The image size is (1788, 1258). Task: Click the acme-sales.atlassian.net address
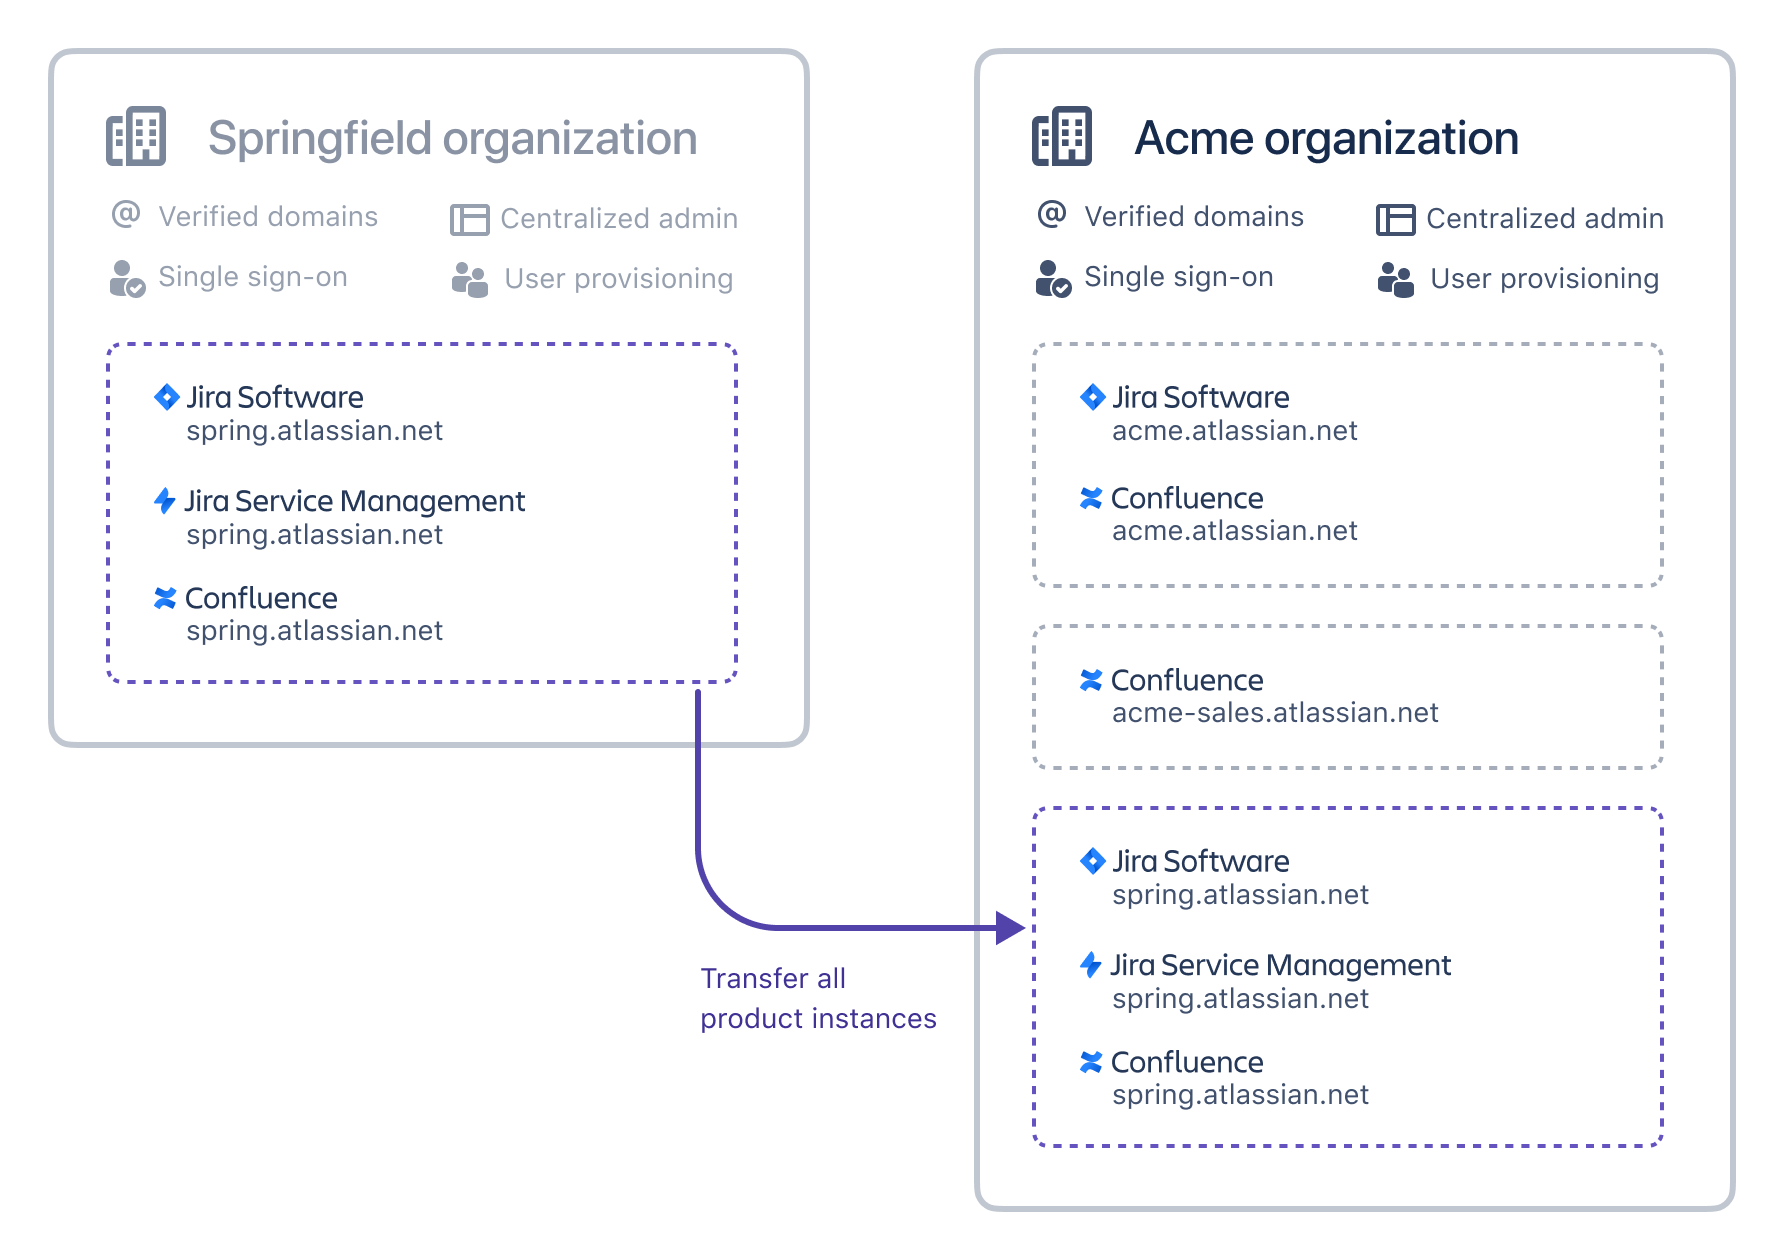pos(1275,713)
